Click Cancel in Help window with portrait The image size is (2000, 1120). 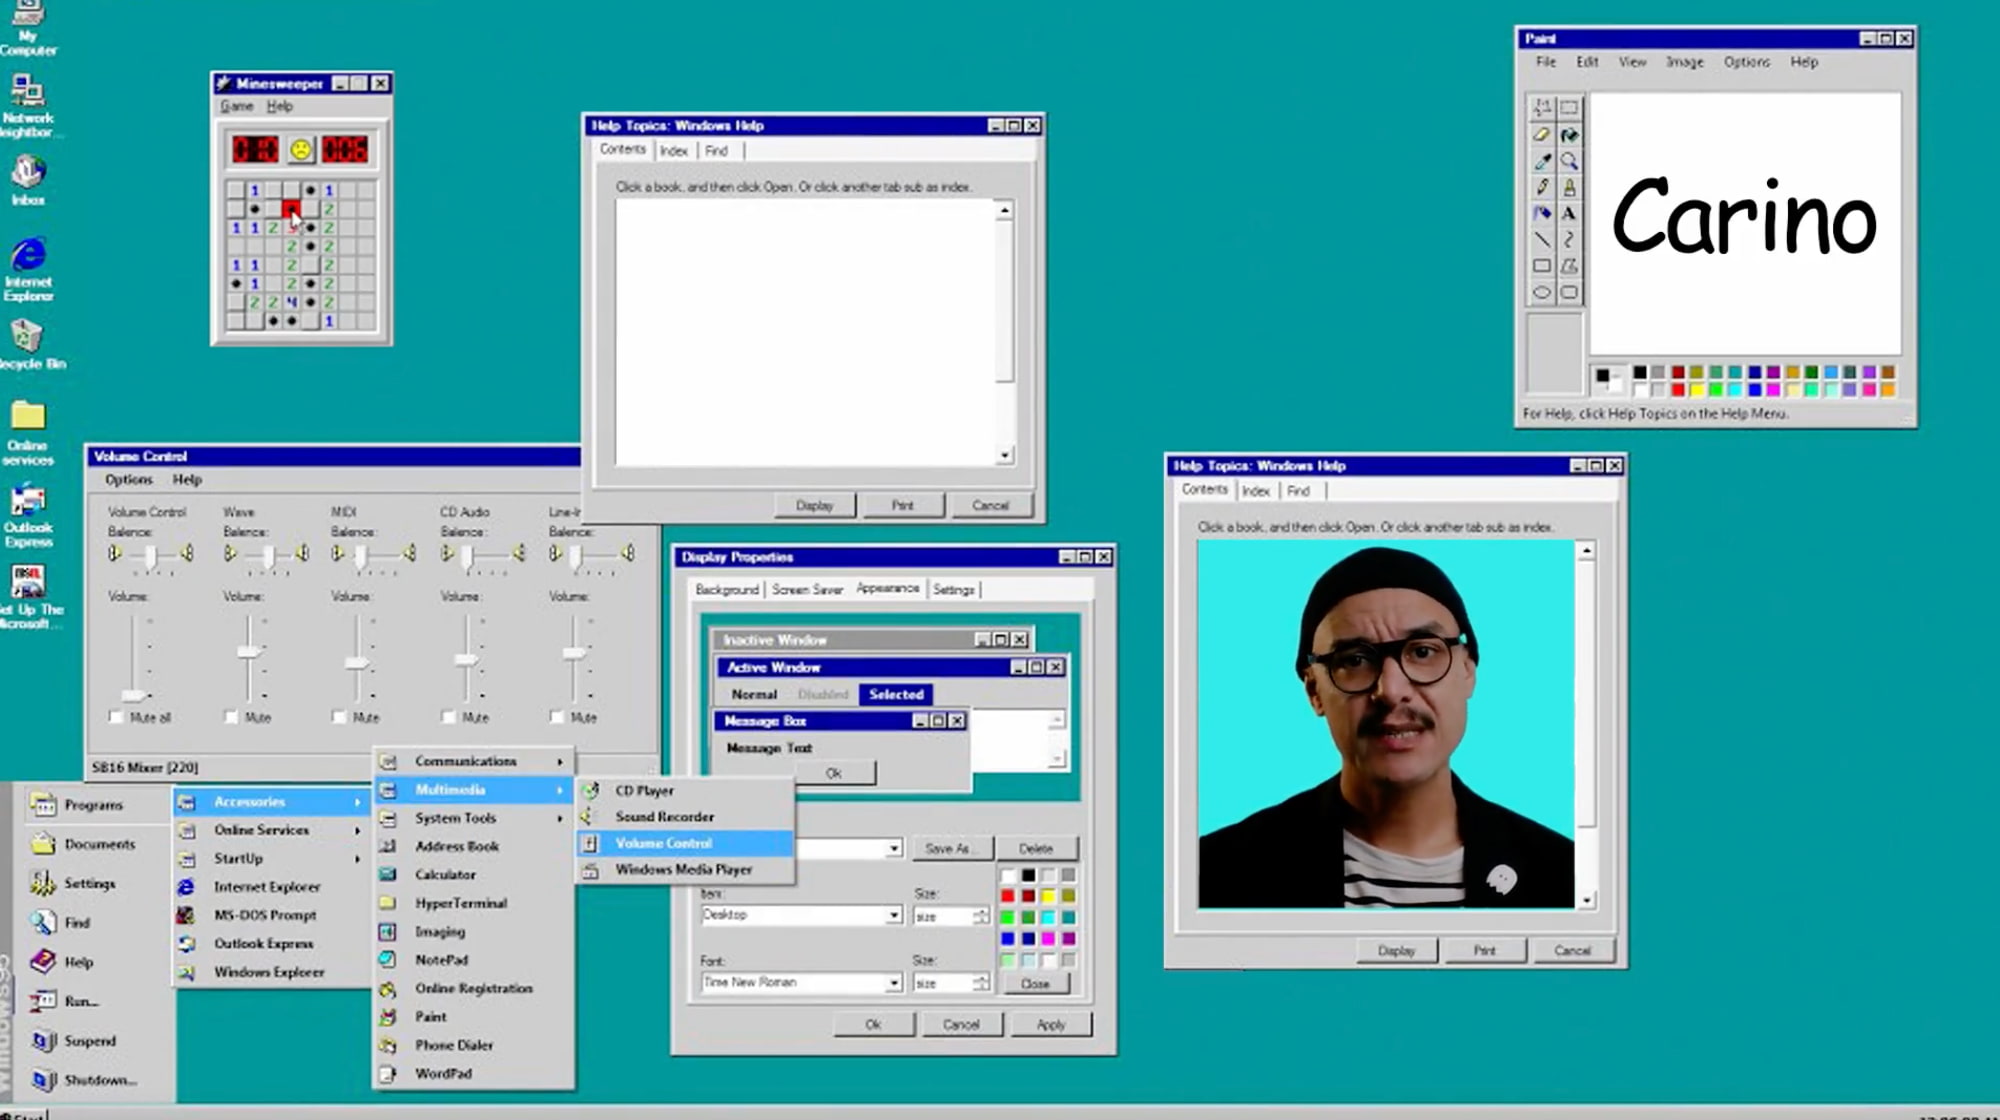[1572, 951]
